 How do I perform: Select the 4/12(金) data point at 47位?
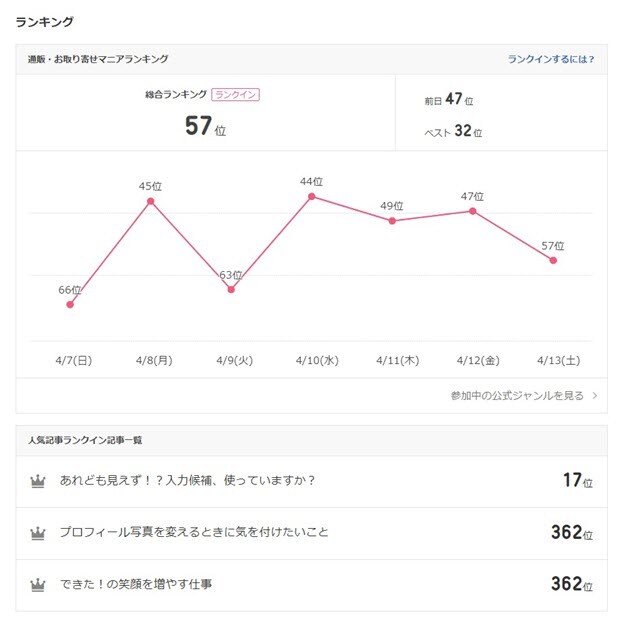point(472,211)
